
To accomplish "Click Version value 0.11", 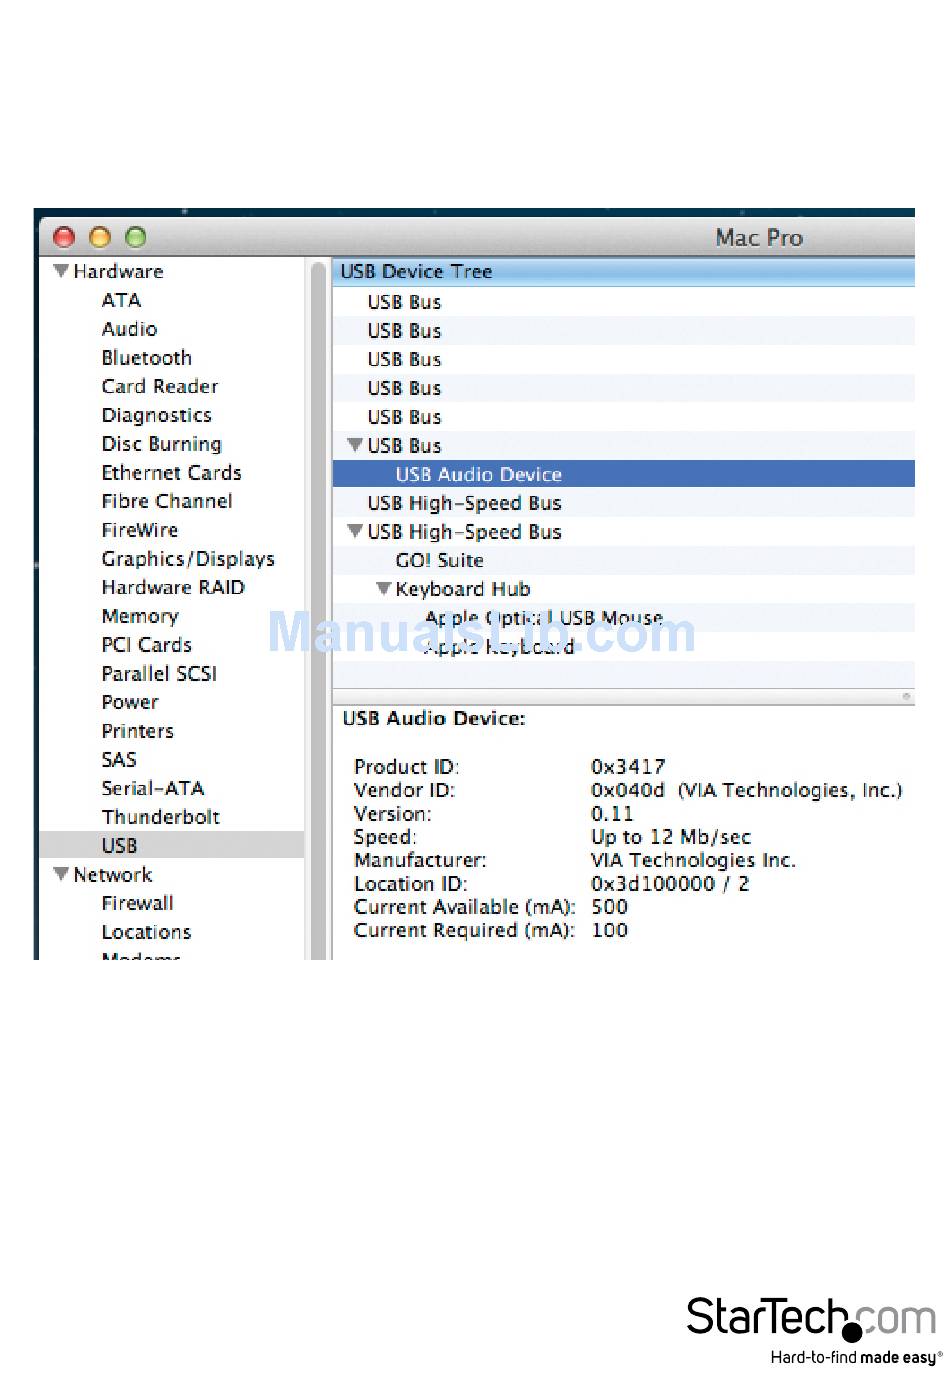I will pyautogui.click(x=612, y=814).
